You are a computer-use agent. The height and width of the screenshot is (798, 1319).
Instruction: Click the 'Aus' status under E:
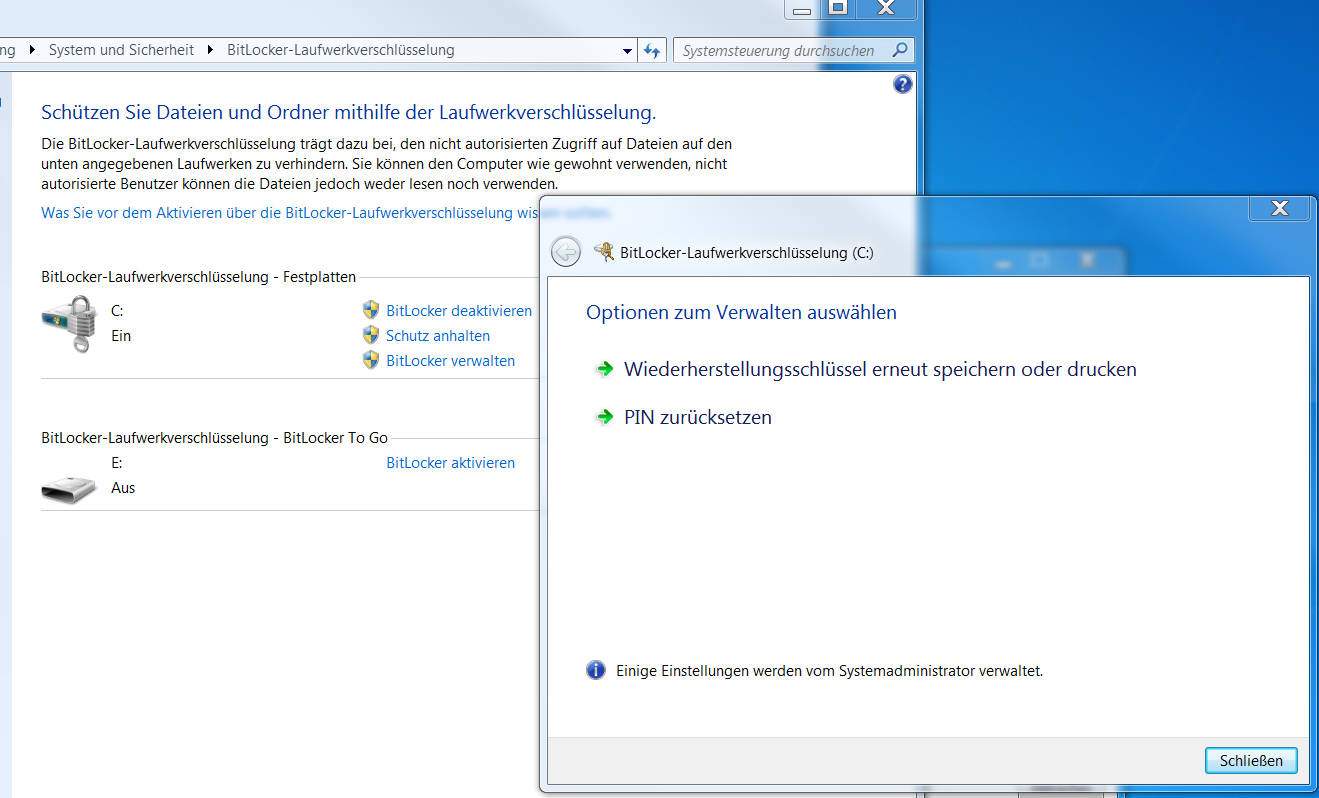123,488
